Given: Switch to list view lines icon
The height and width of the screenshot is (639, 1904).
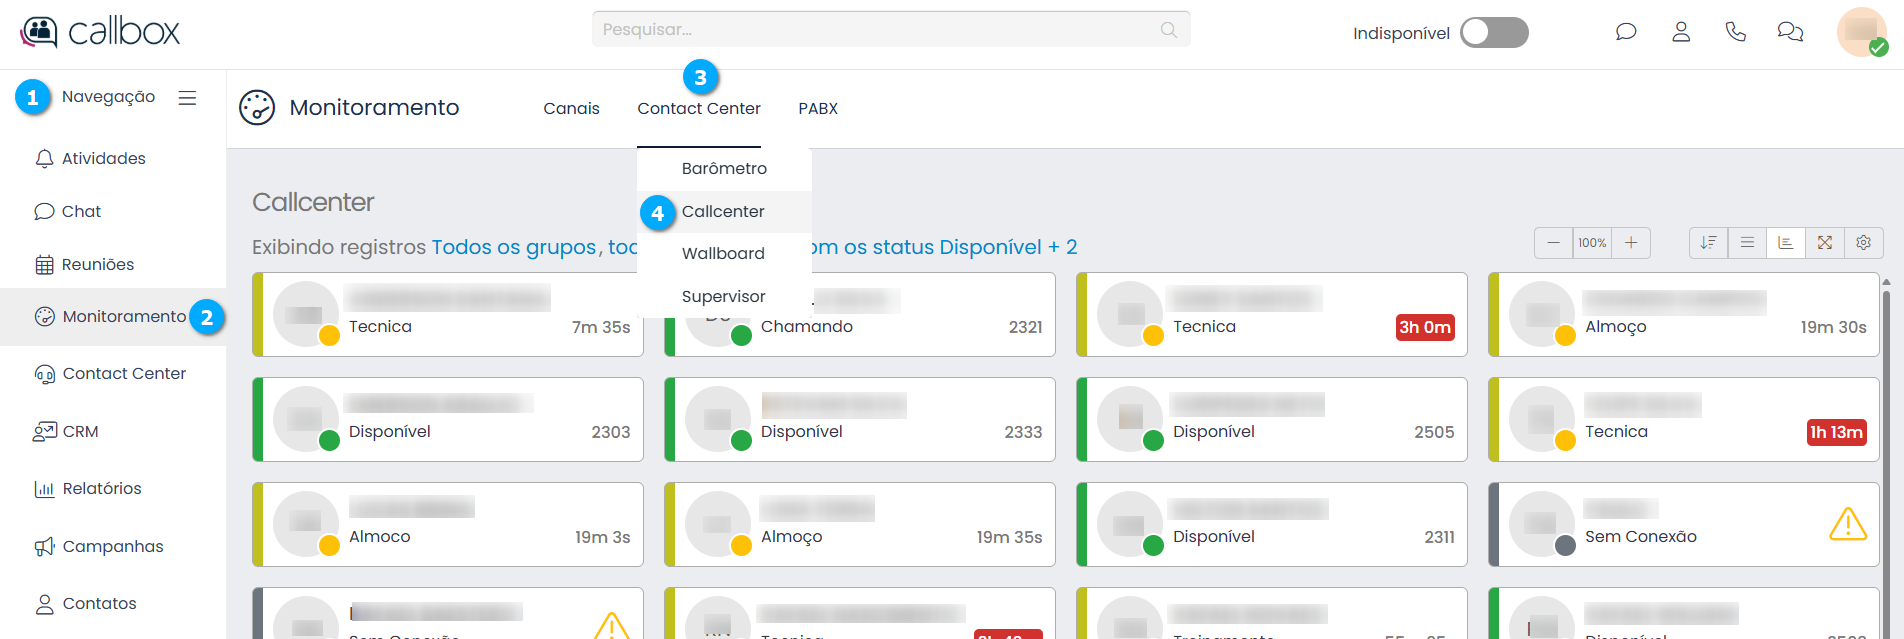Looking at the screenshot, I should [x=1747, y=243].
